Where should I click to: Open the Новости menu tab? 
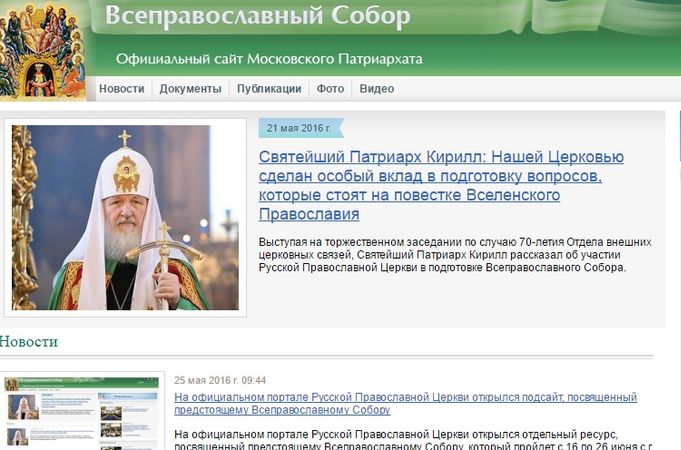click(x=122, y=89)
